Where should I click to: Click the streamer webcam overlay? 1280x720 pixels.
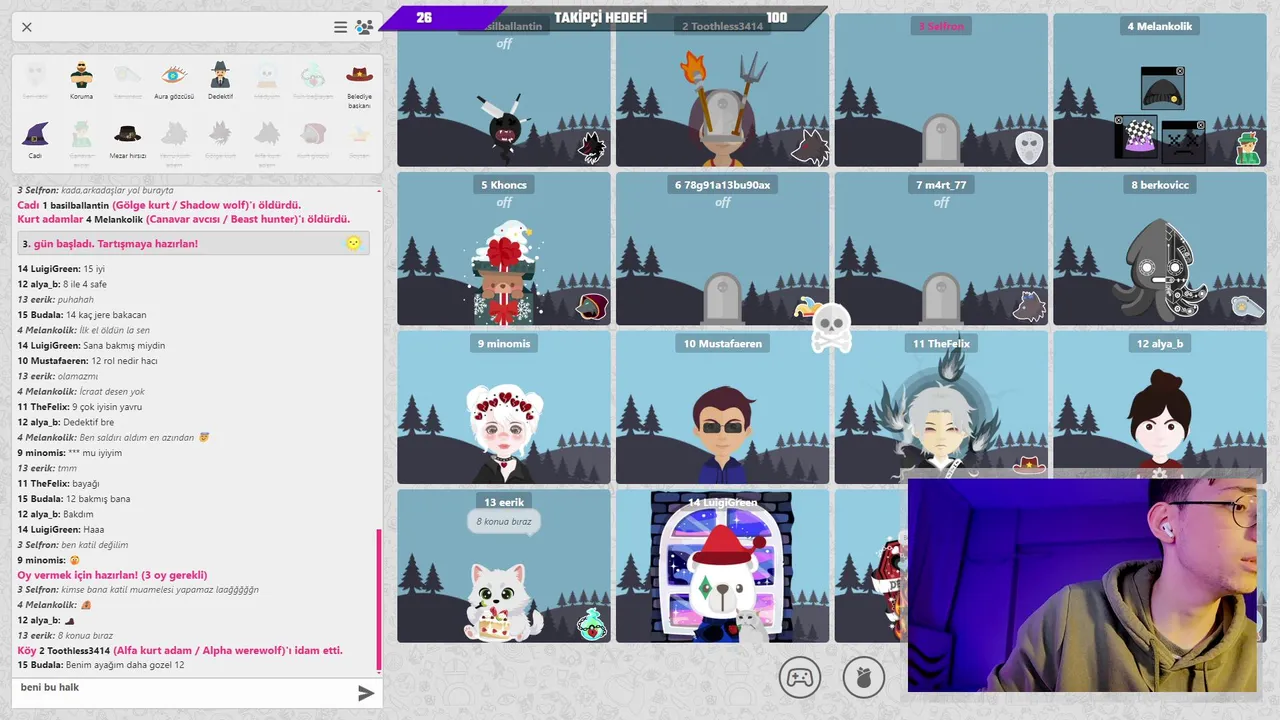tap(1082, 585)
